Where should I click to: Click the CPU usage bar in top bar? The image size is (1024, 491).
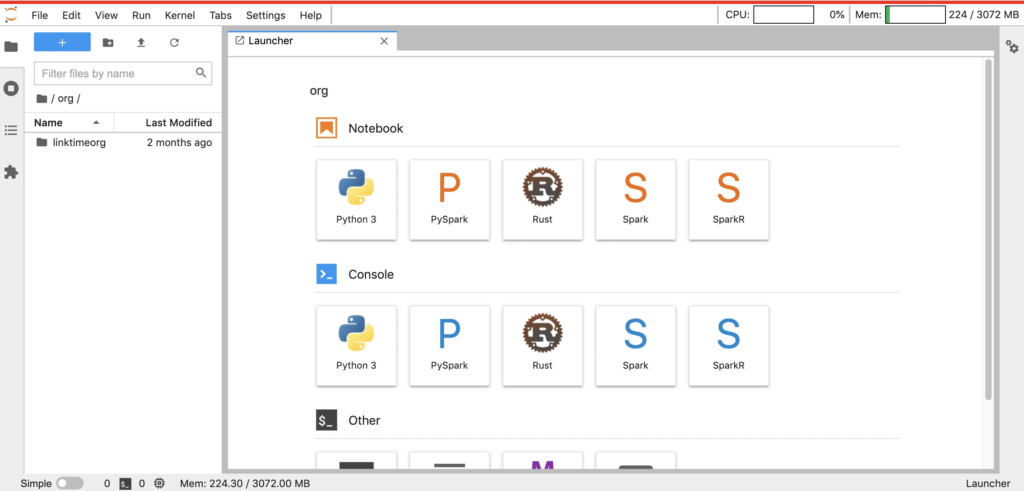coord(783,14)
